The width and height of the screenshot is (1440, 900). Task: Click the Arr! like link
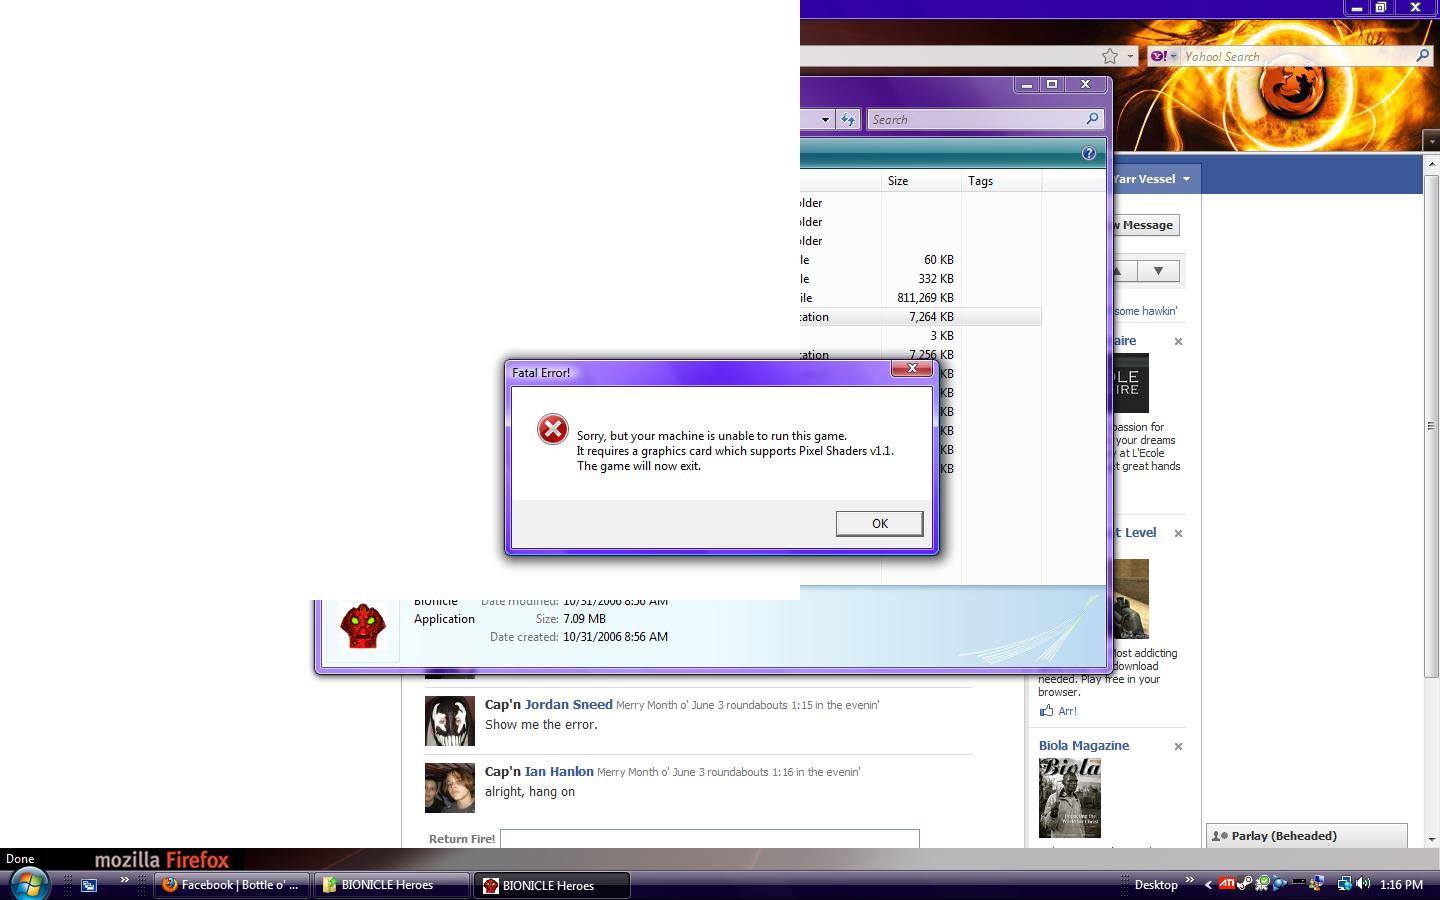1068,711
